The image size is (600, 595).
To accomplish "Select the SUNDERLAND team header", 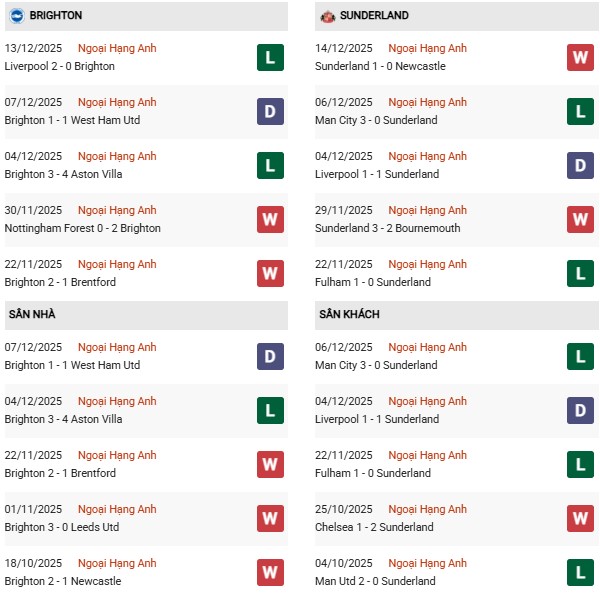I will tap(374, 16).
